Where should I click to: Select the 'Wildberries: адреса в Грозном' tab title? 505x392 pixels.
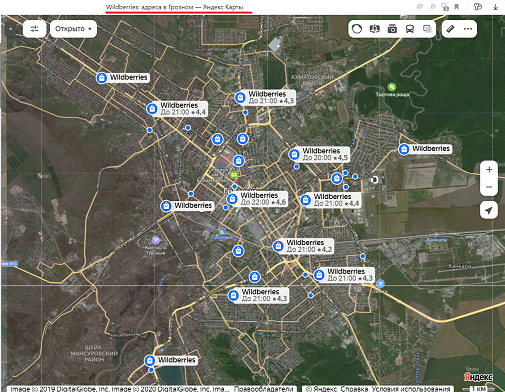(175, 7)
